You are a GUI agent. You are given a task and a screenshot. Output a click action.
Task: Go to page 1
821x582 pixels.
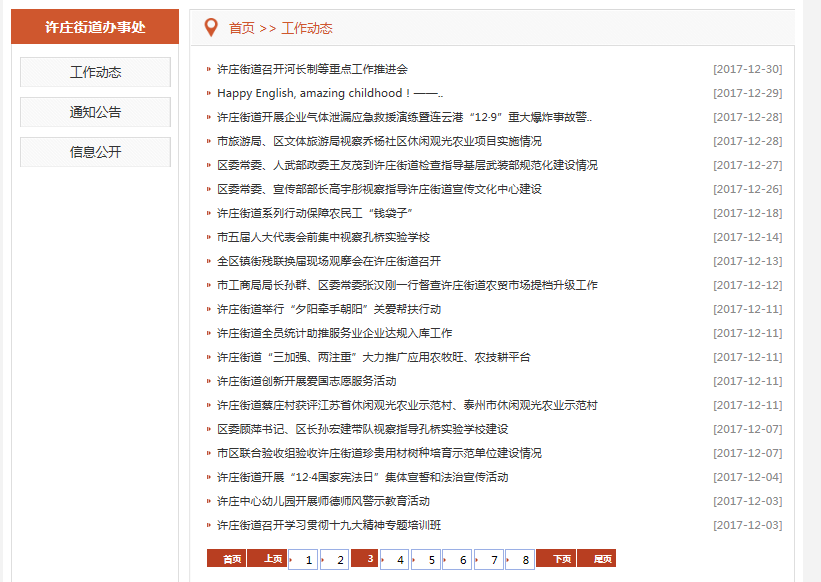pos(303,560)
